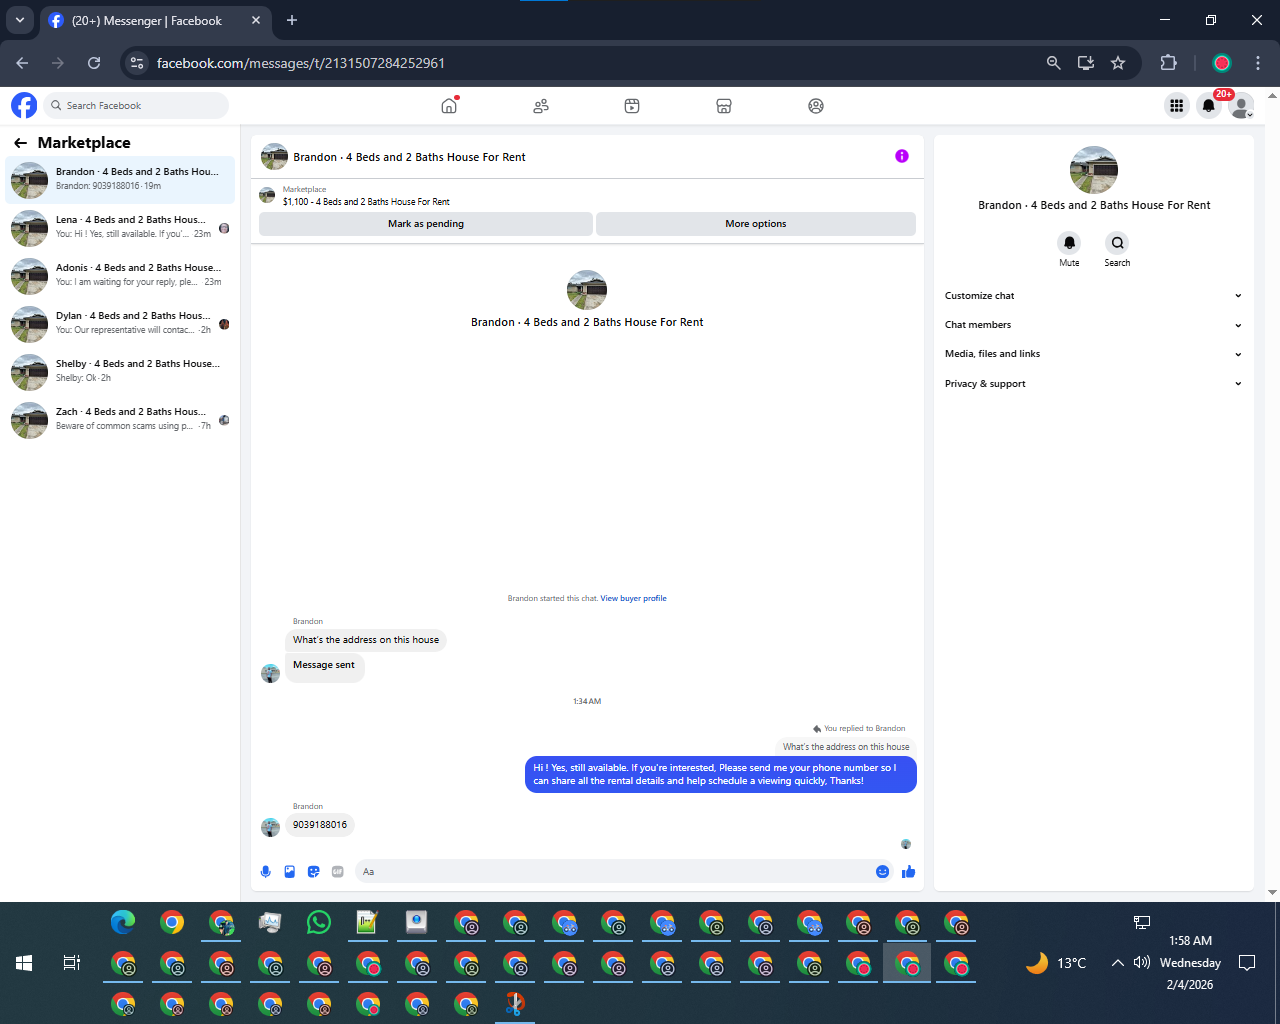Open the Facebook Home icon
This screenshot has width=1280, height=1024.
pyautogui.click(x=449, y=105)
